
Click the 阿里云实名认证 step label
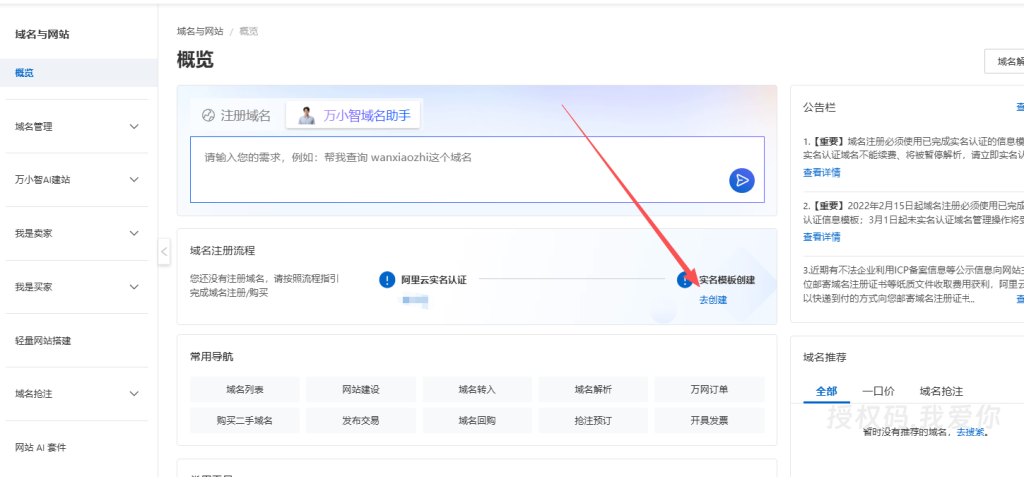(434, 280)
